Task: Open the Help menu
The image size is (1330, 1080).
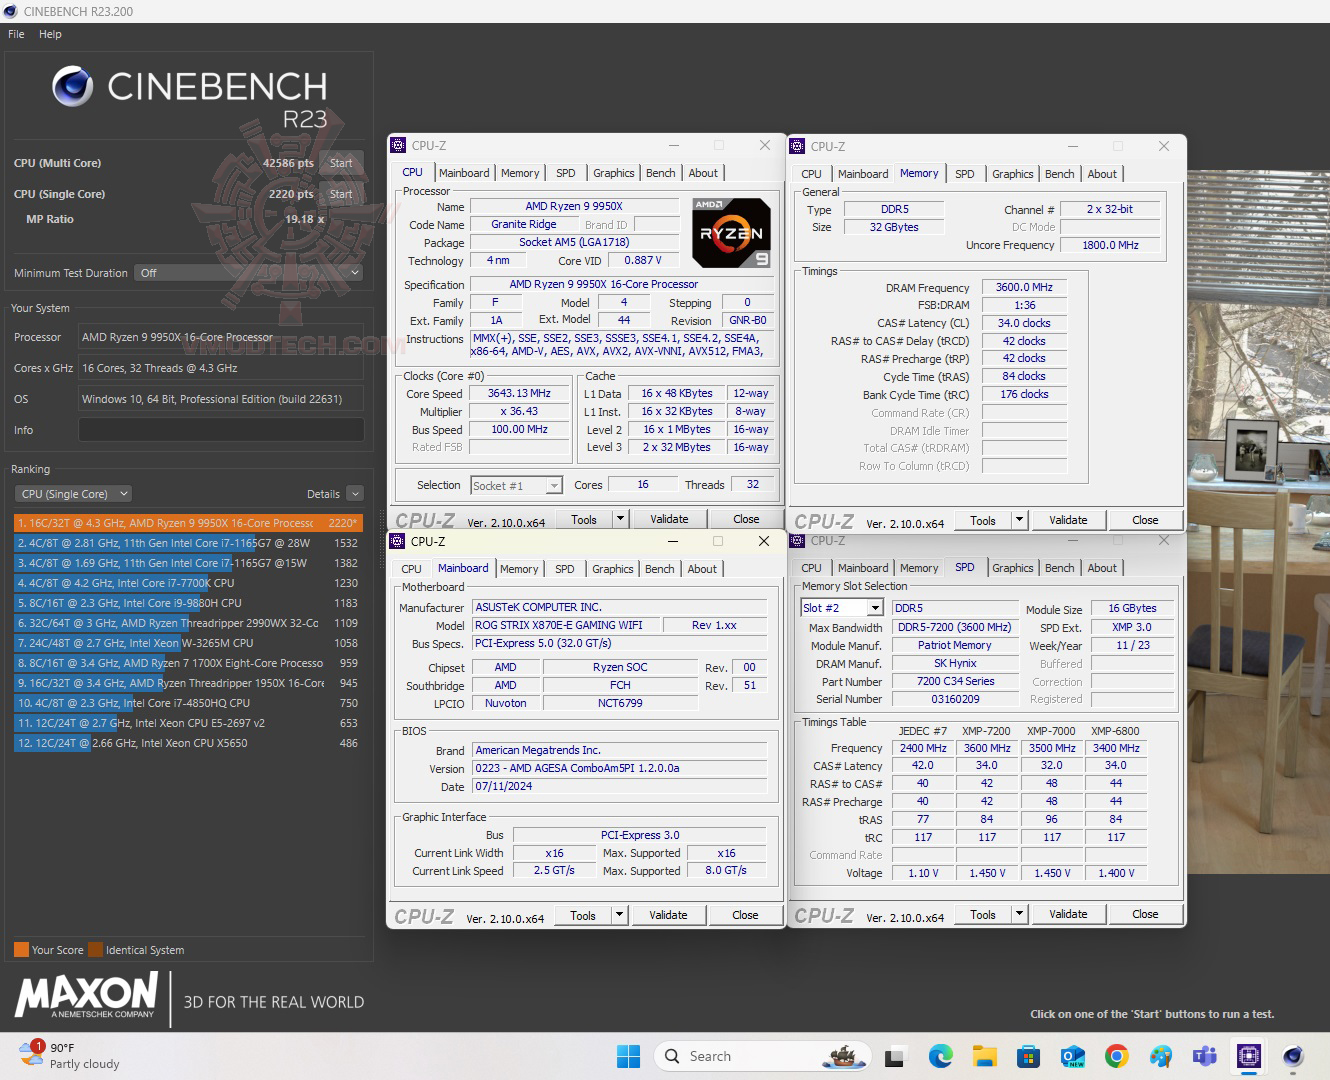Action: point(49,33)
